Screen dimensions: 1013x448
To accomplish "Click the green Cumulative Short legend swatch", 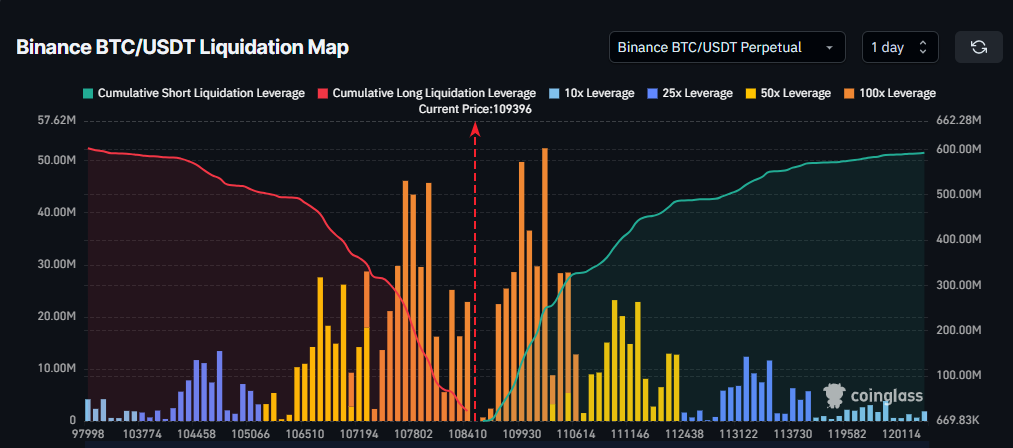I will pyautogui.click(x=89, y=93).
